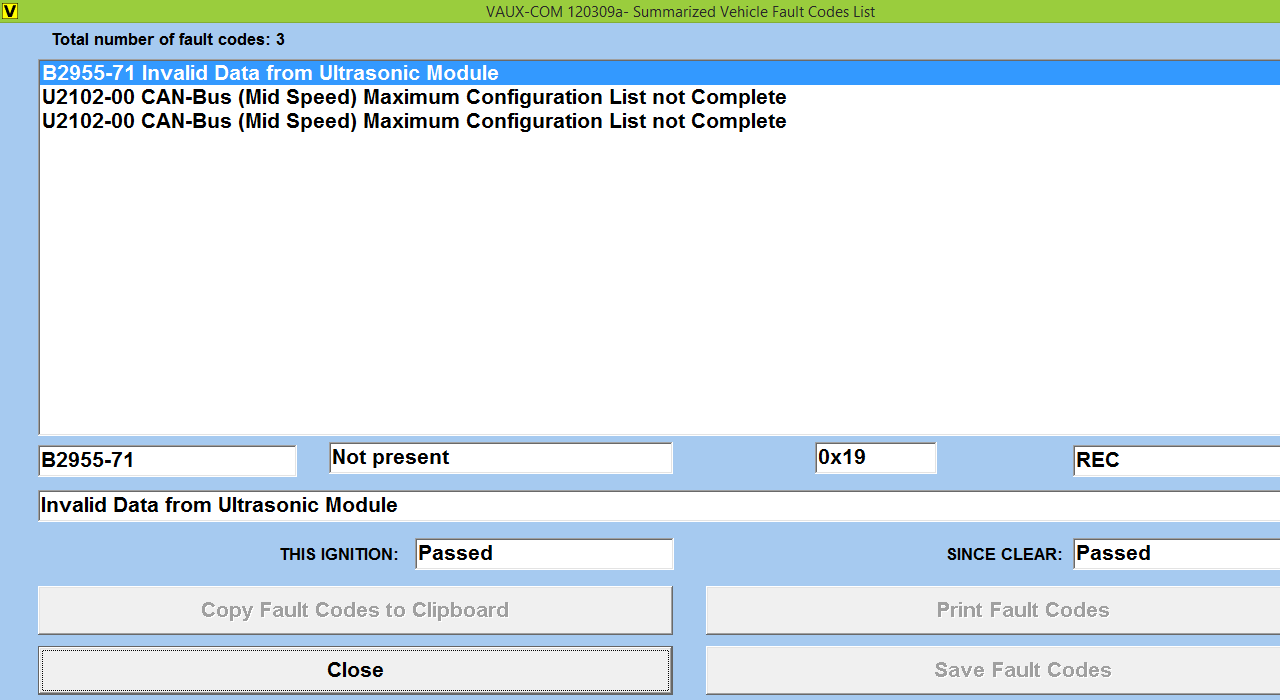Click the THIS IGNITION Passed field
1280x700 pixels.
click(x=544, y=554)
